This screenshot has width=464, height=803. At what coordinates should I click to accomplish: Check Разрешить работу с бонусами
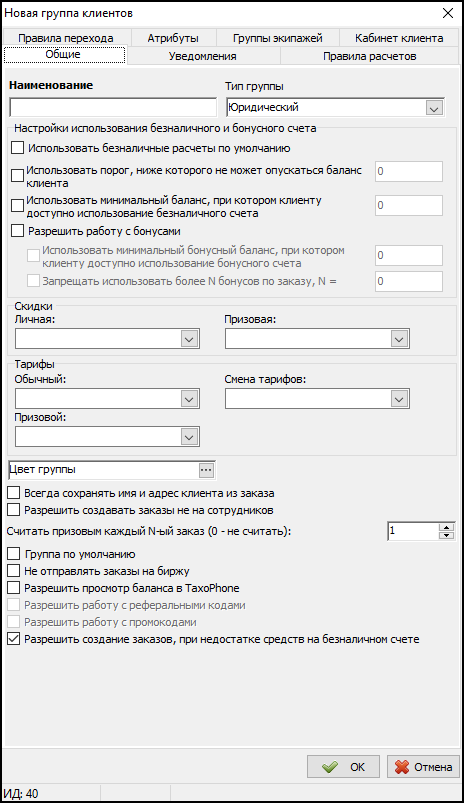pyautogui.click(x=17, y=231)
